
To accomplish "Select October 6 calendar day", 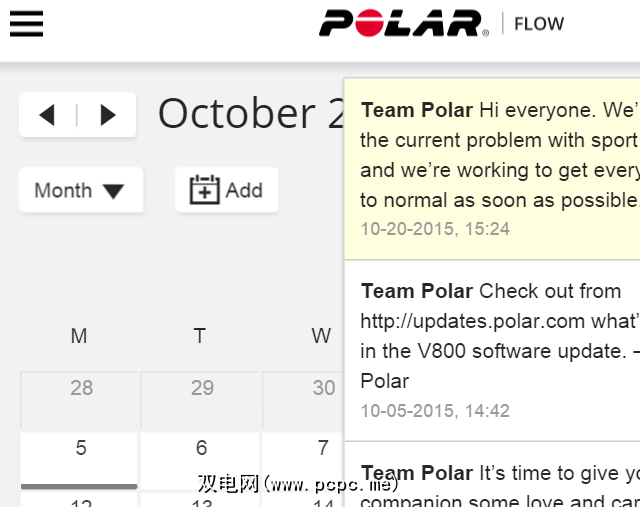I will (201, 450).
